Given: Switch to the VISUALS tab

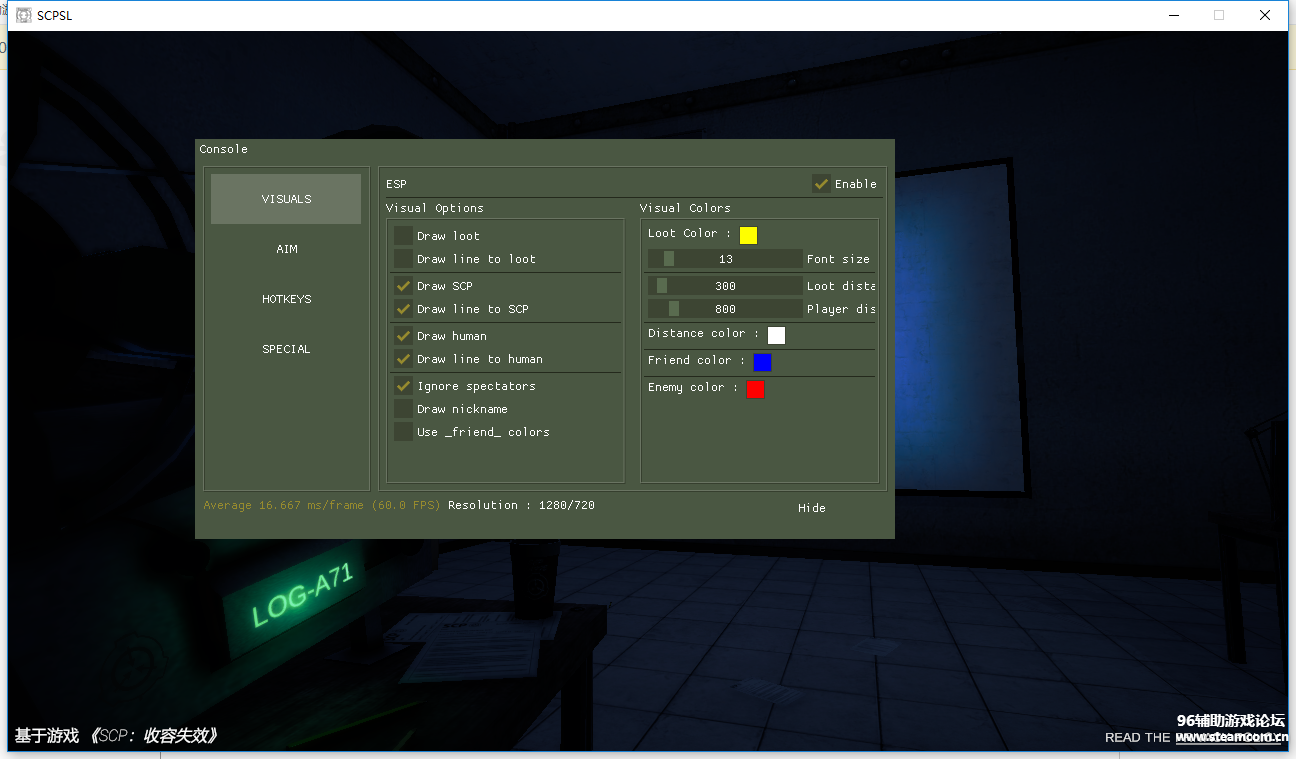Looking at the screenshot, I should click(286, 199).
